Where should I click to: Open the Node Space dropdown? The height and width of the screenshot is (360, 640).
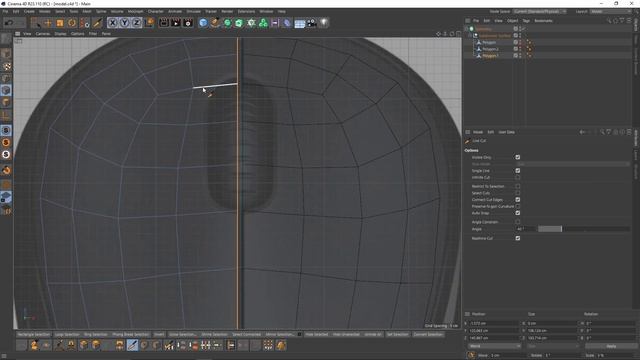(540, 11)
